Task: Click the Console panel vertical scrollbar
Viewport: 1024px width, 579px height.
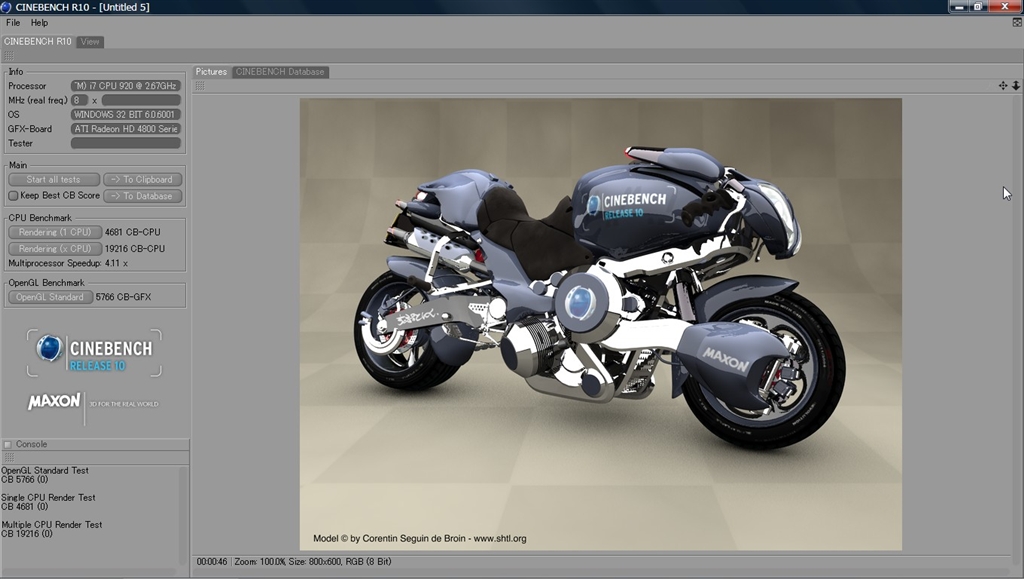Action: [184, 516]
